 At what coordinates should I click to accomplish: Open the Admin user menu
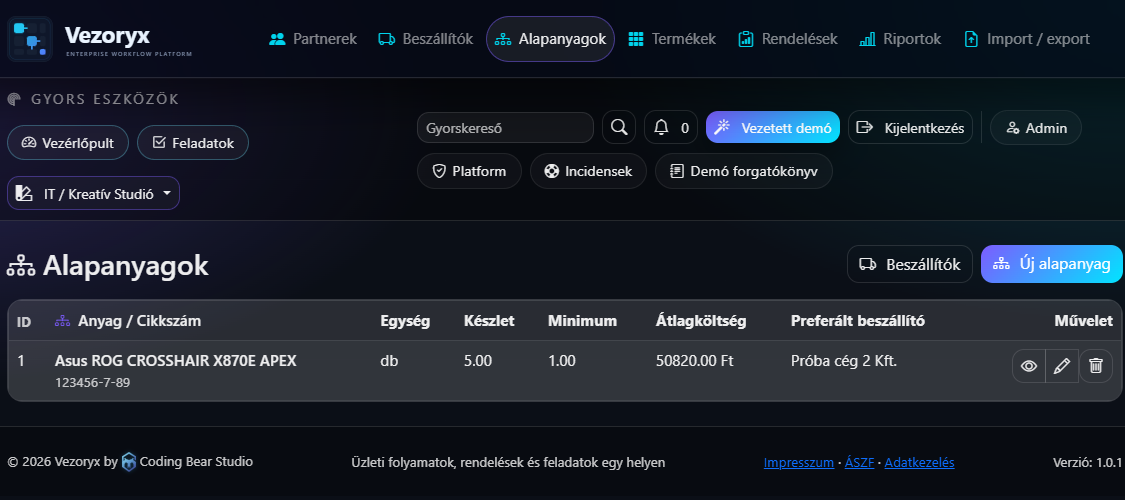pos(1036,127)
